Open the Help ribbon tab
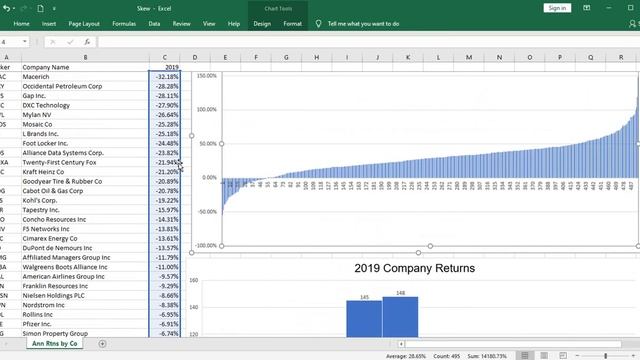 click(x=233, y=24)
